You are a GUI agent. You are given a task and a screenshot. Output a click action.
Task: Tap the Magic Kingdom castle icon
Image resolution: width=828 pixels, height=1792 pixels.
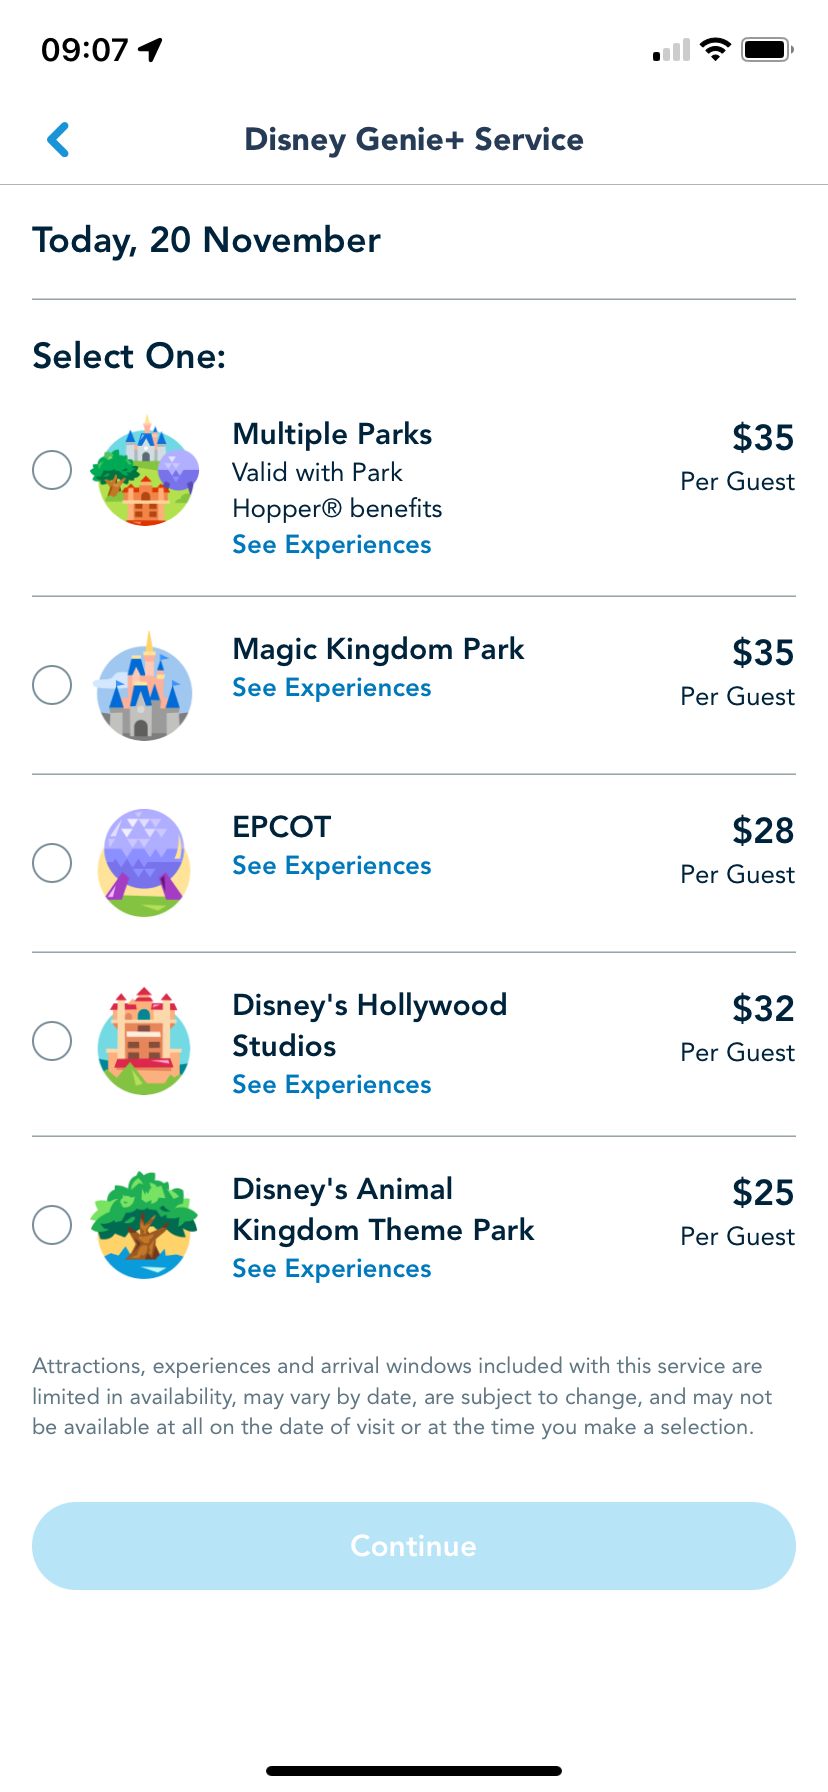click(145, 687)
